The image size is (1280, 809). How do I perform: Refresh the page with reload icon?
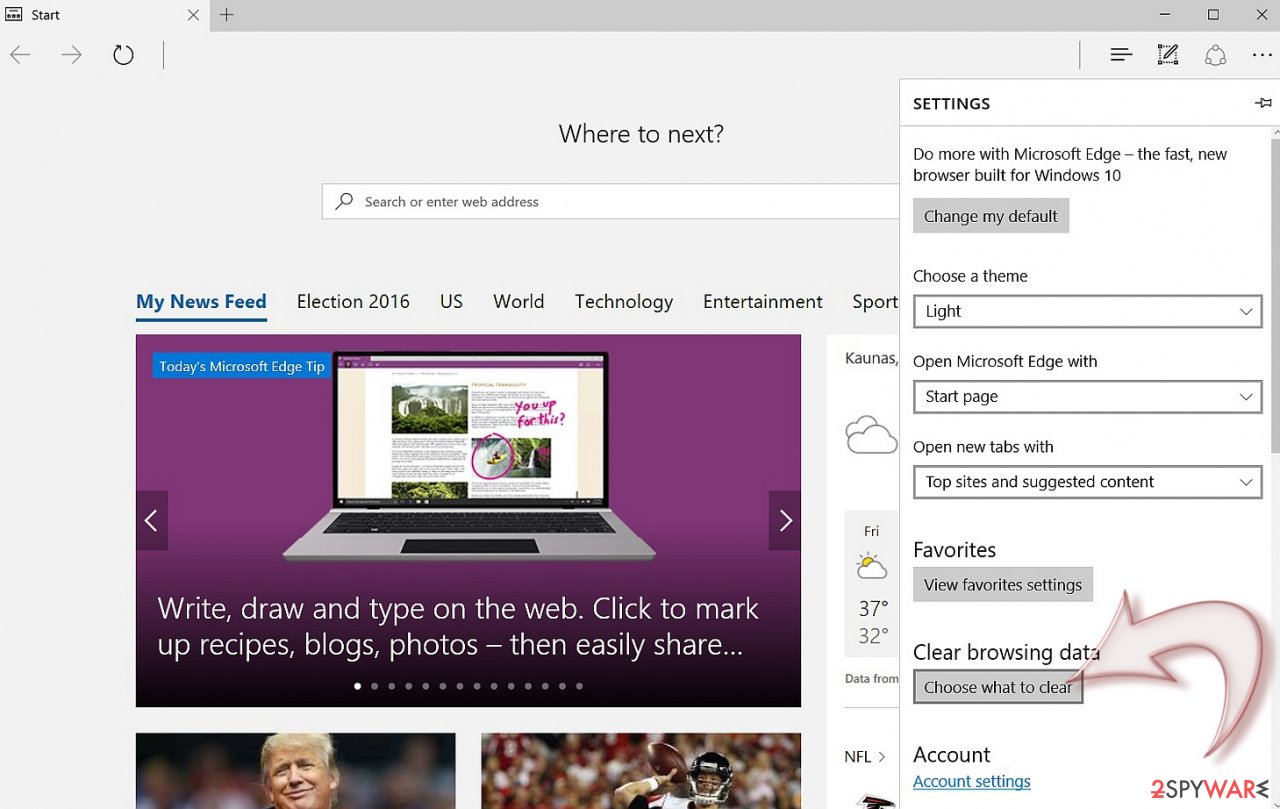123,55
